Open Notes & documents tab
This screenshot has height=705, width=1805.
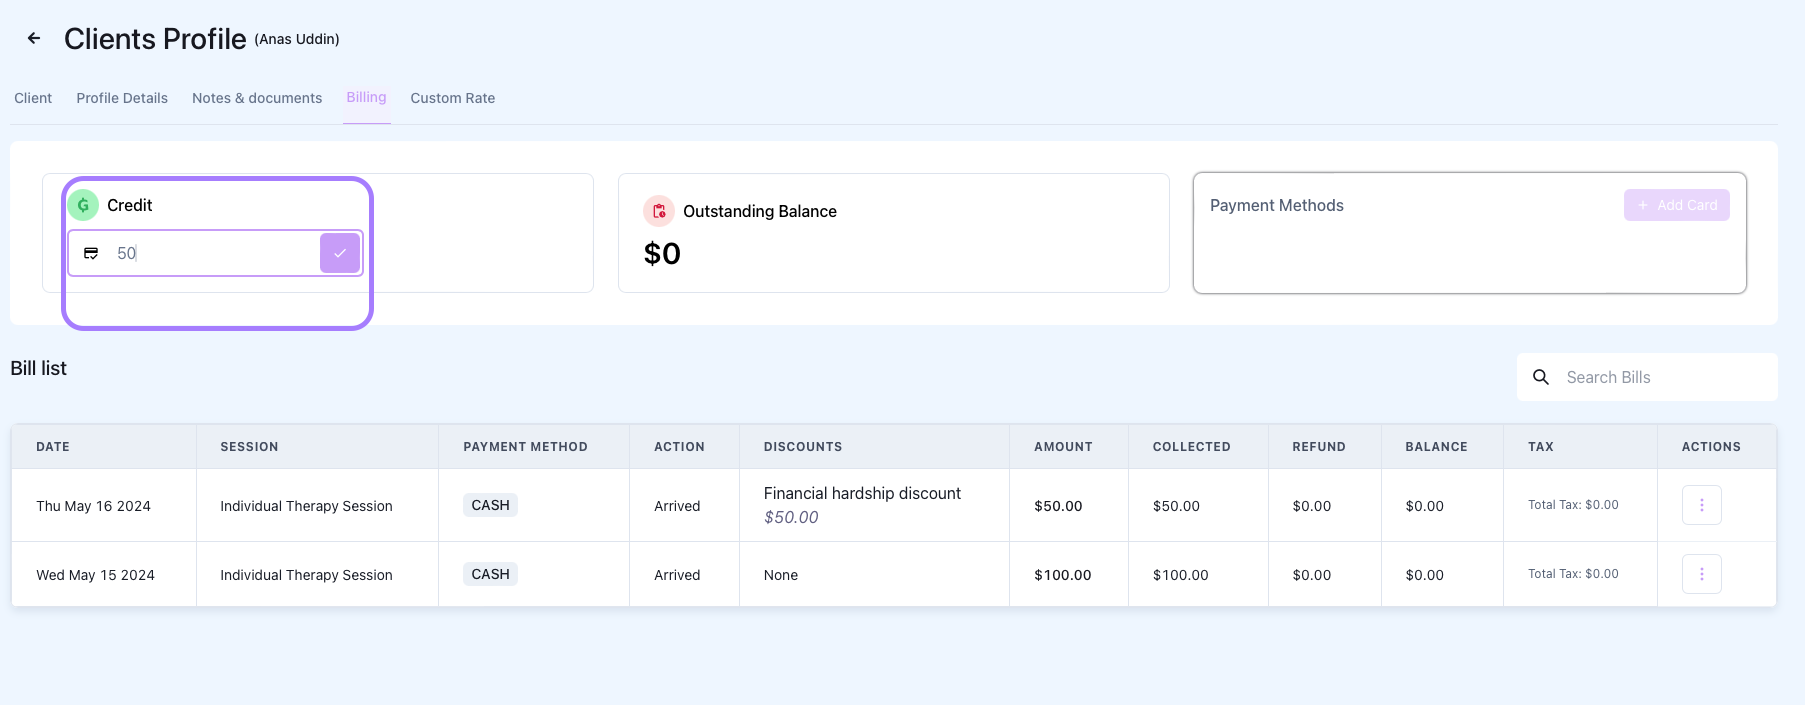(257, 98)
